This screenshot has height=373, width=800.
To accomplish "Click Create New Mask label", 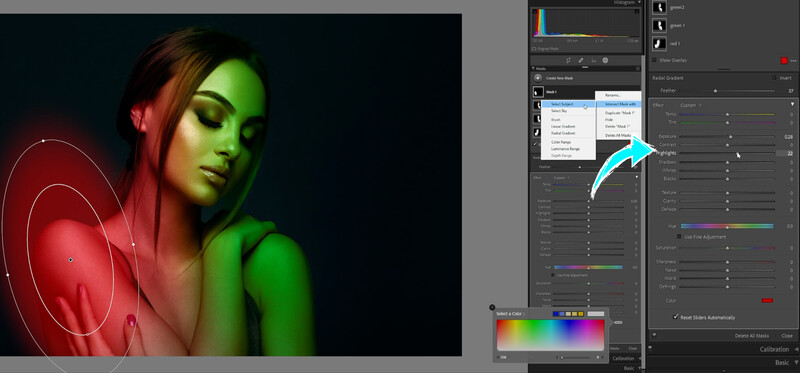I will pyautogui.click(x=559, y=78).
